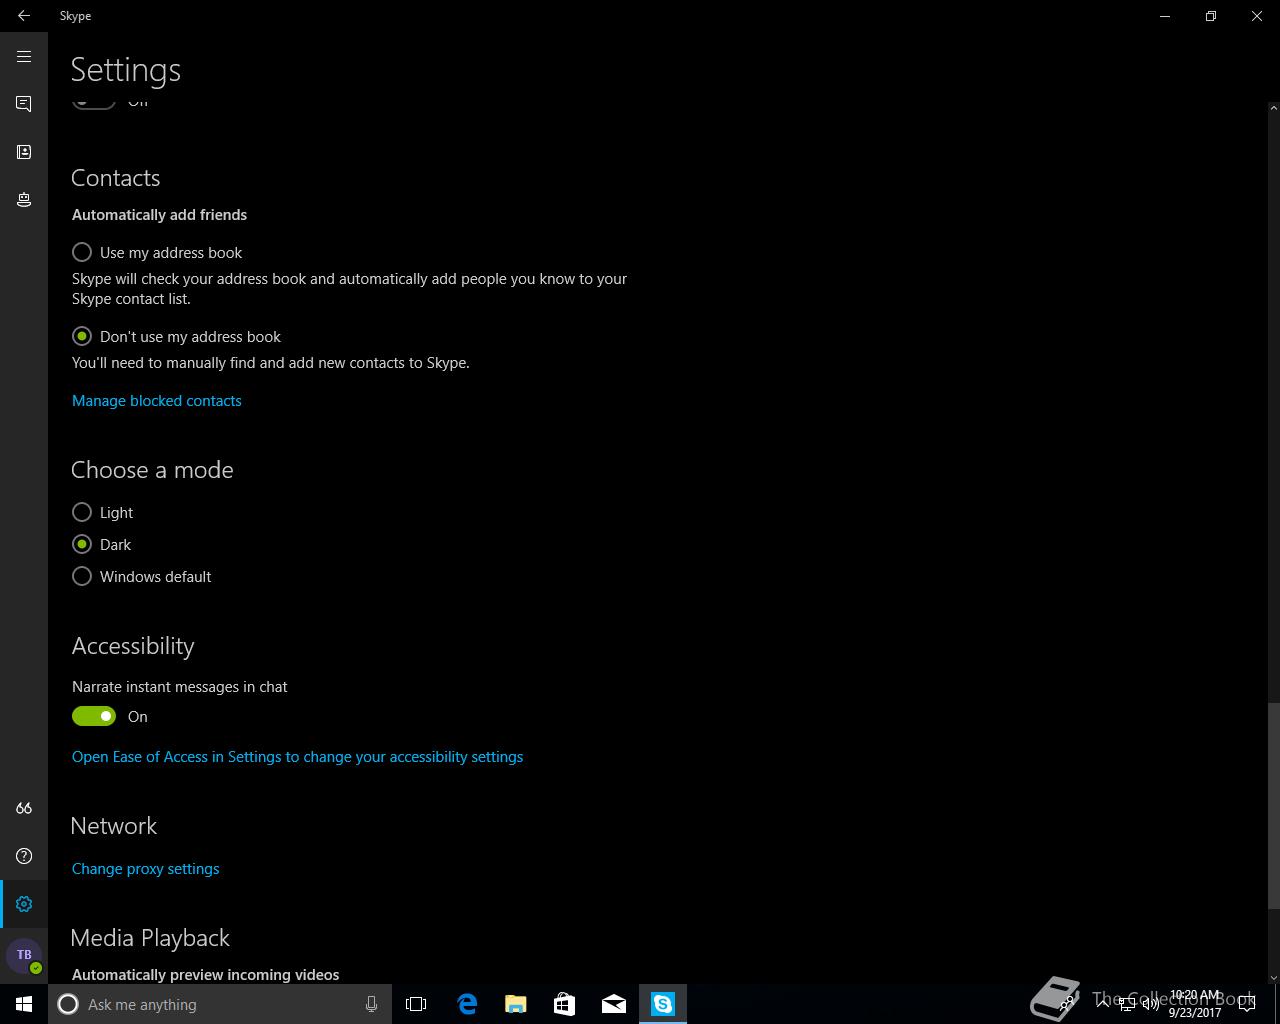
Task: Launch Microsoft Edge from taskbar
Action: [467, 1004]
